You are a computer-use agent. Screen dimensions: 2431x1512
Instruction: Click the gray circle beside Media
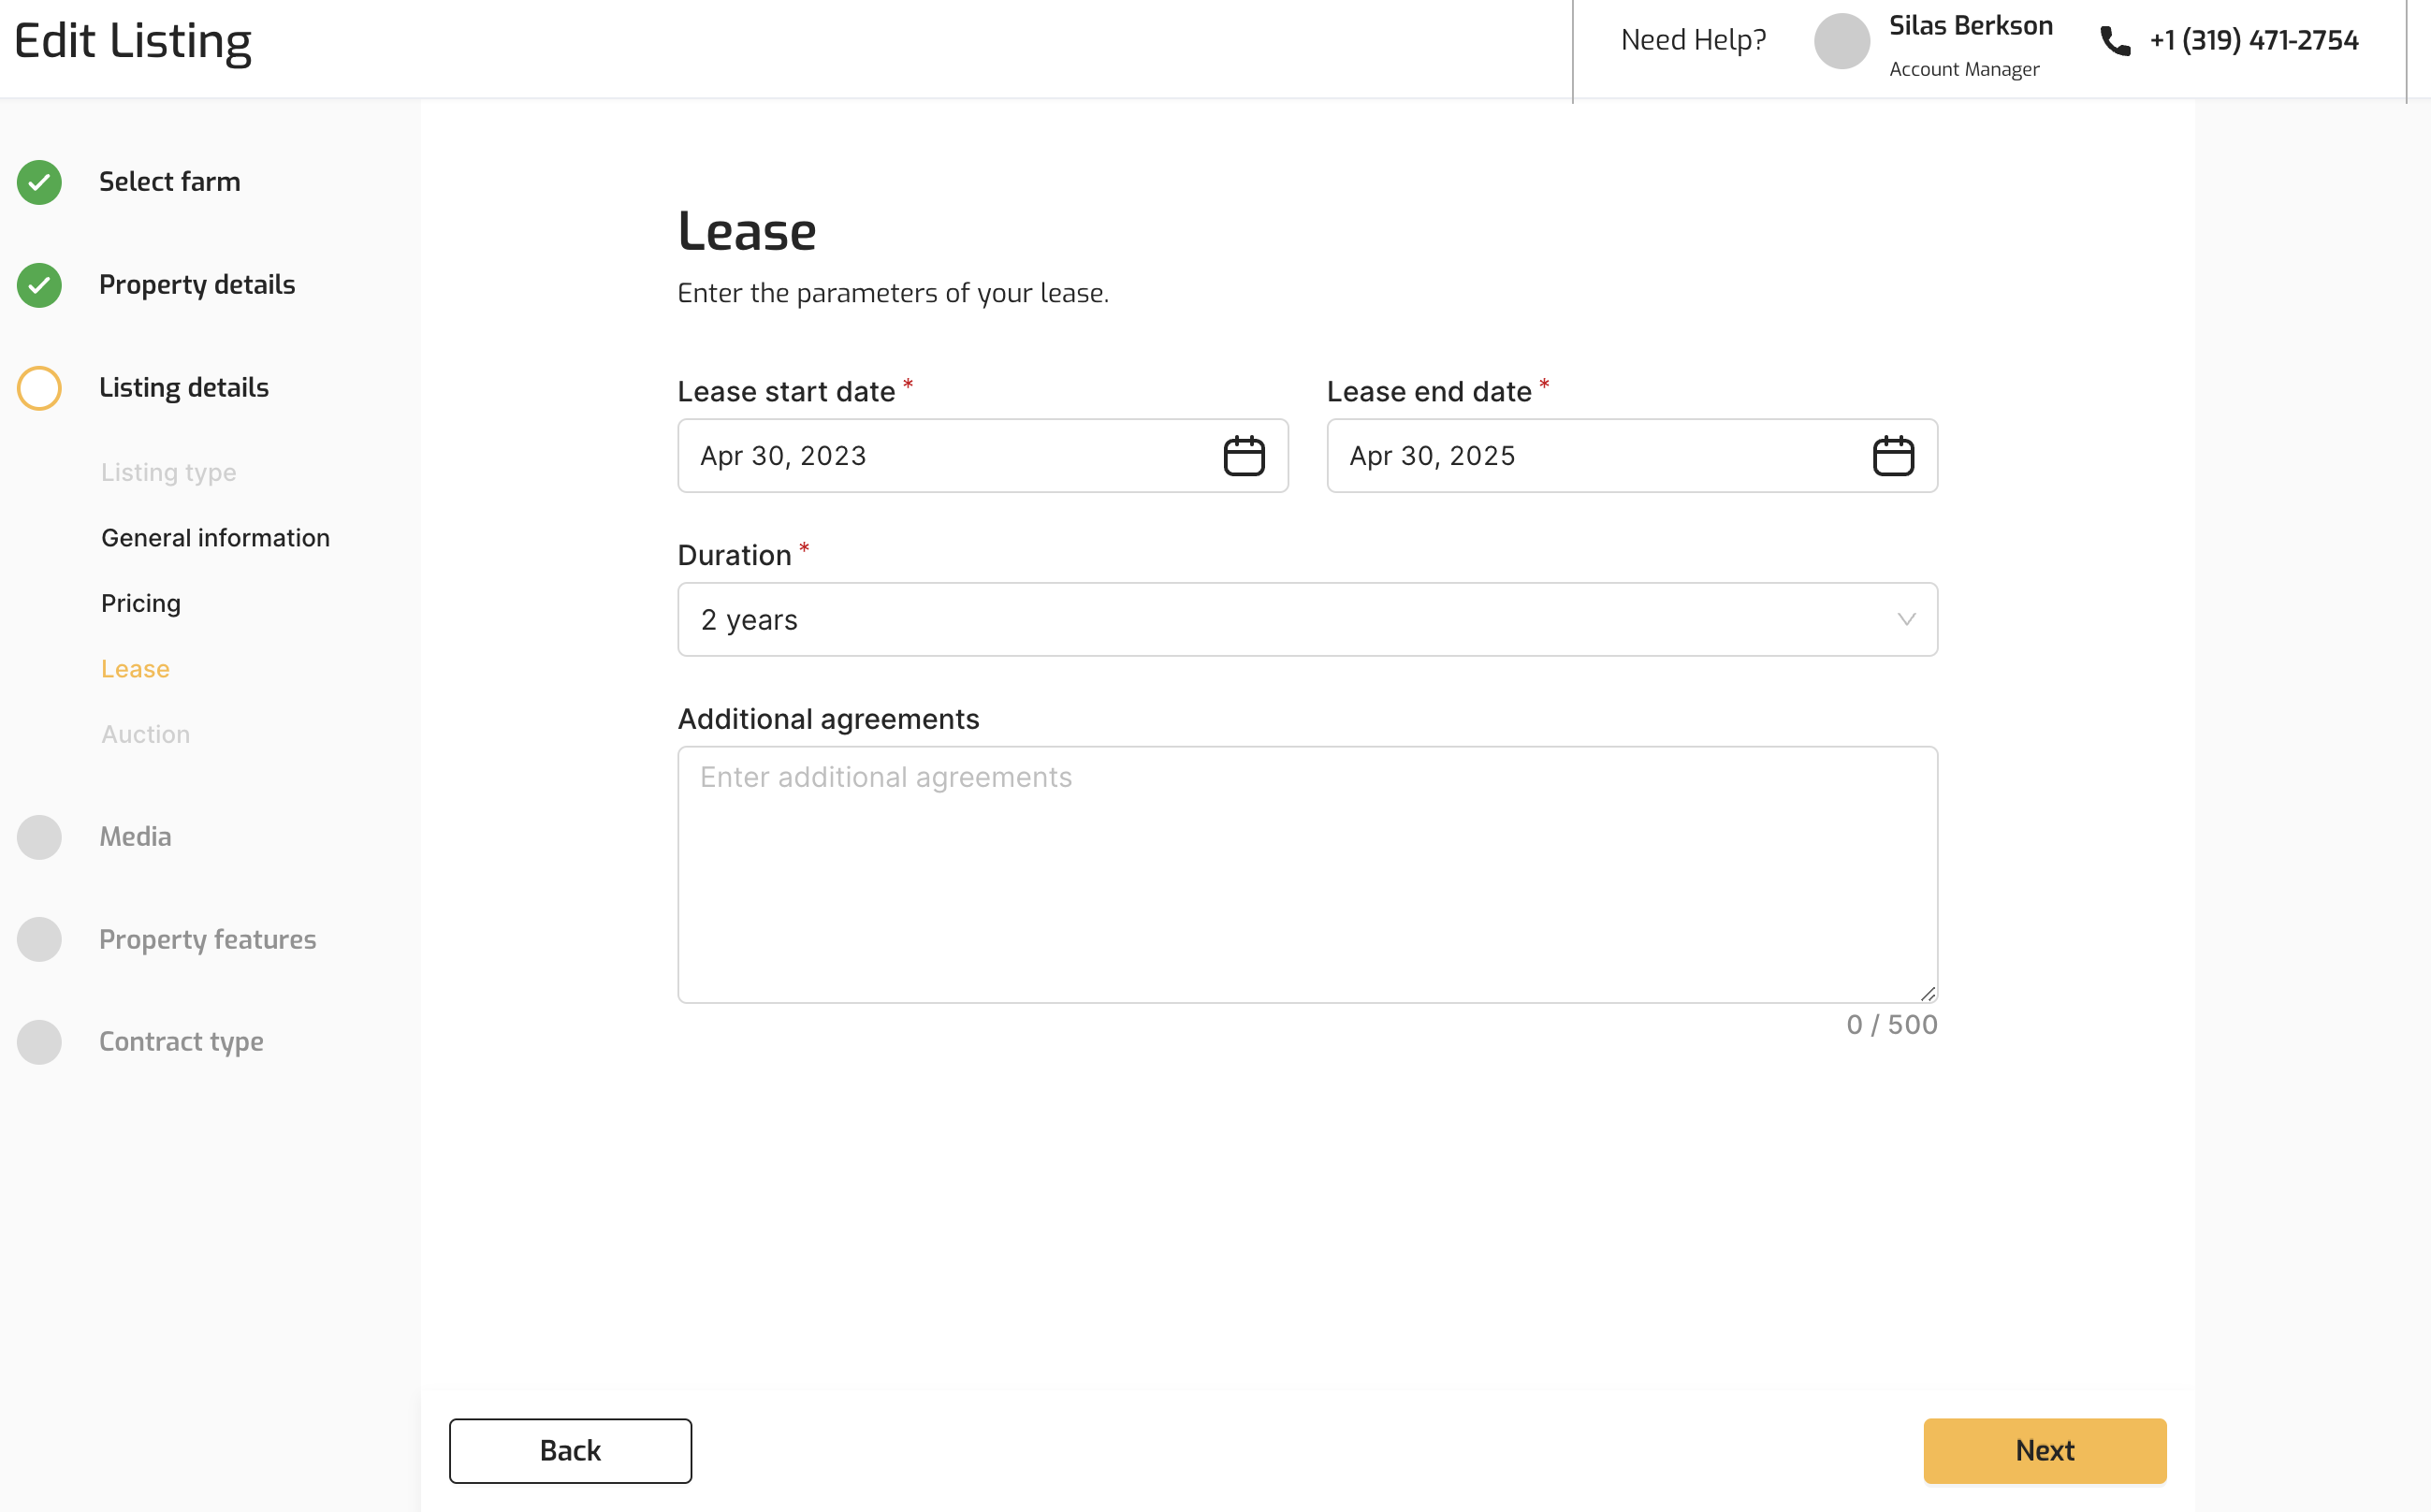coord(39,837)
